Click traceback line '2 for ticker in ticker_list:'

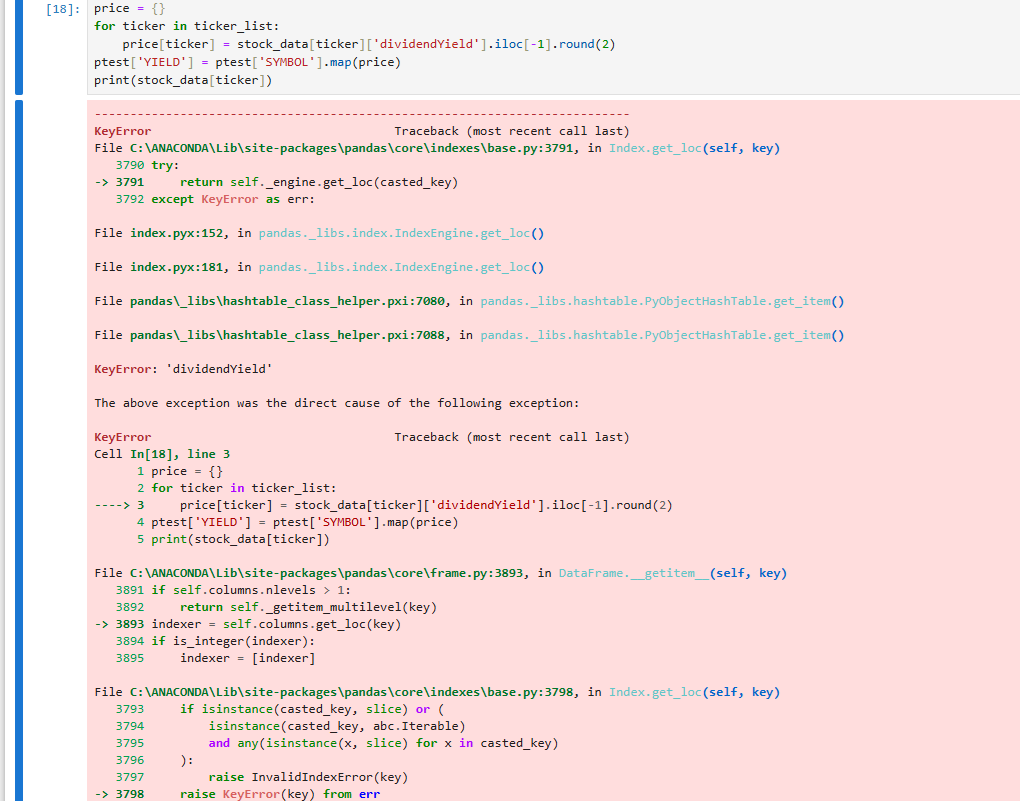tap(237, 488)
